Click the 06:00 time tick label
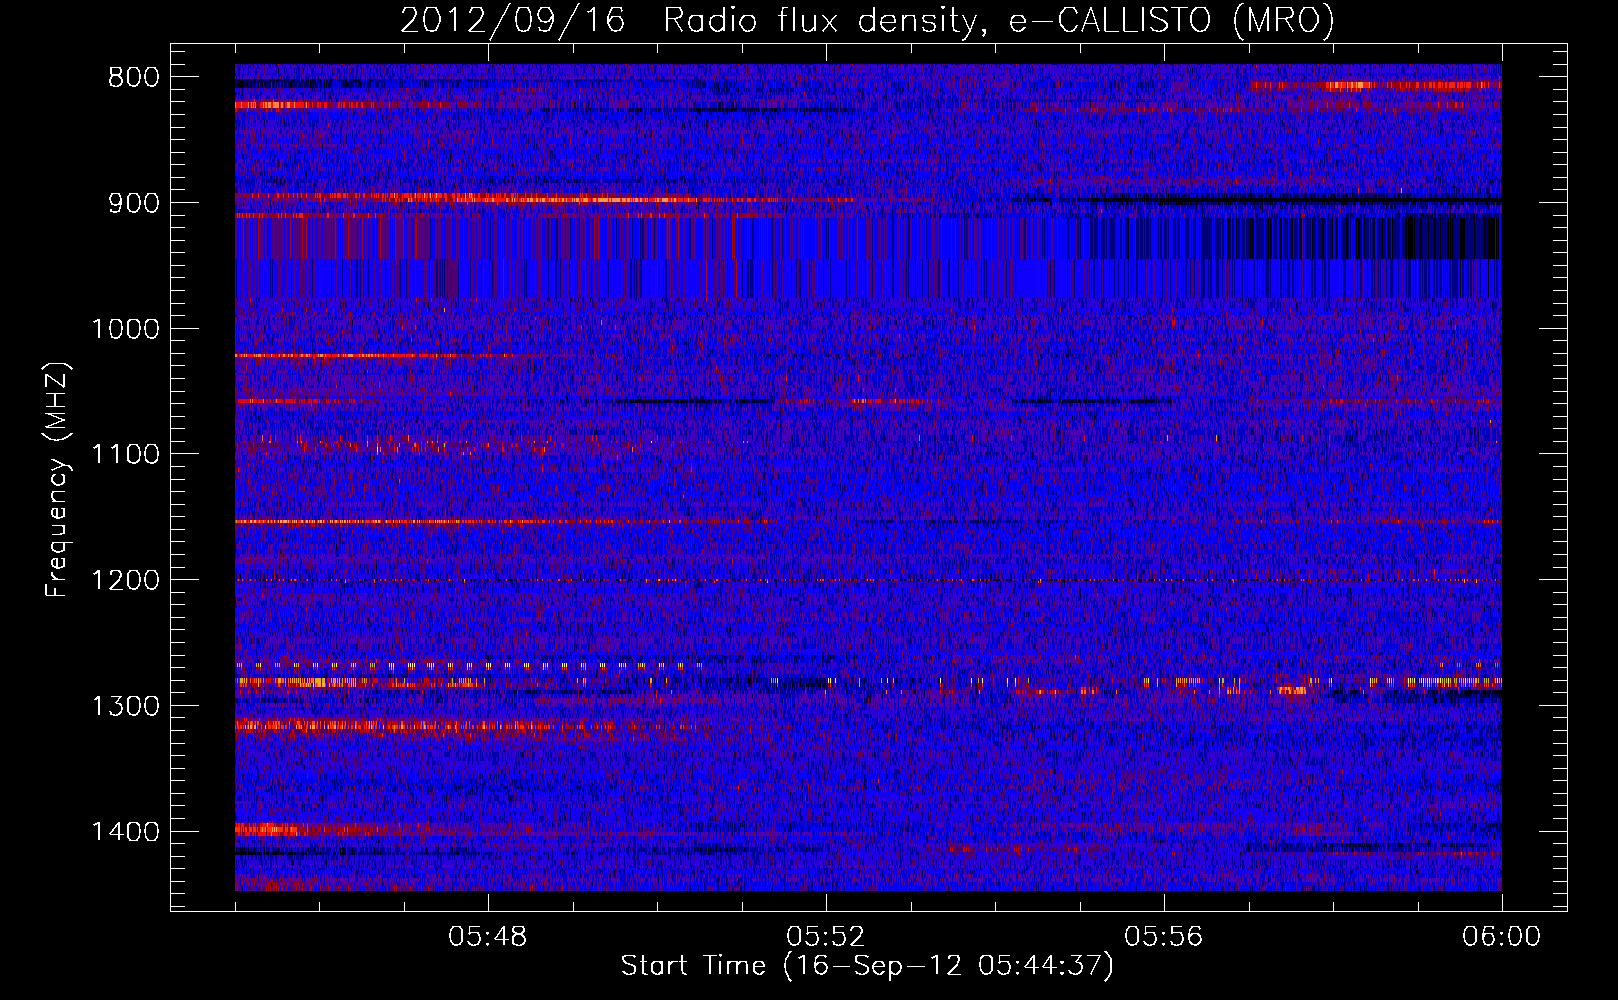Screen dimensions: 1618x1000 point(1501,937)
